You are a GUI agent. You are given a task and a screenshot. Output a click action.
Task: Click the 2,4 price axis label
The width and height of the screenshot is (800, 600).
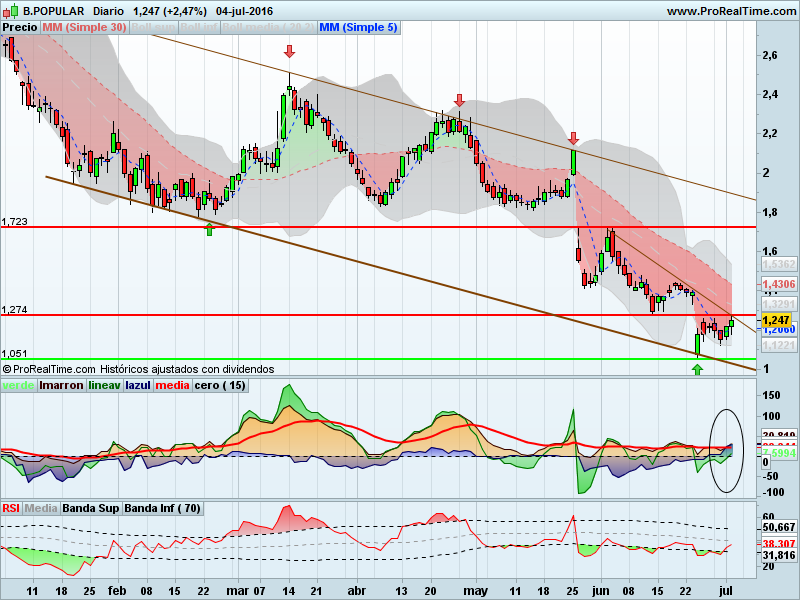tap(769, 94)
